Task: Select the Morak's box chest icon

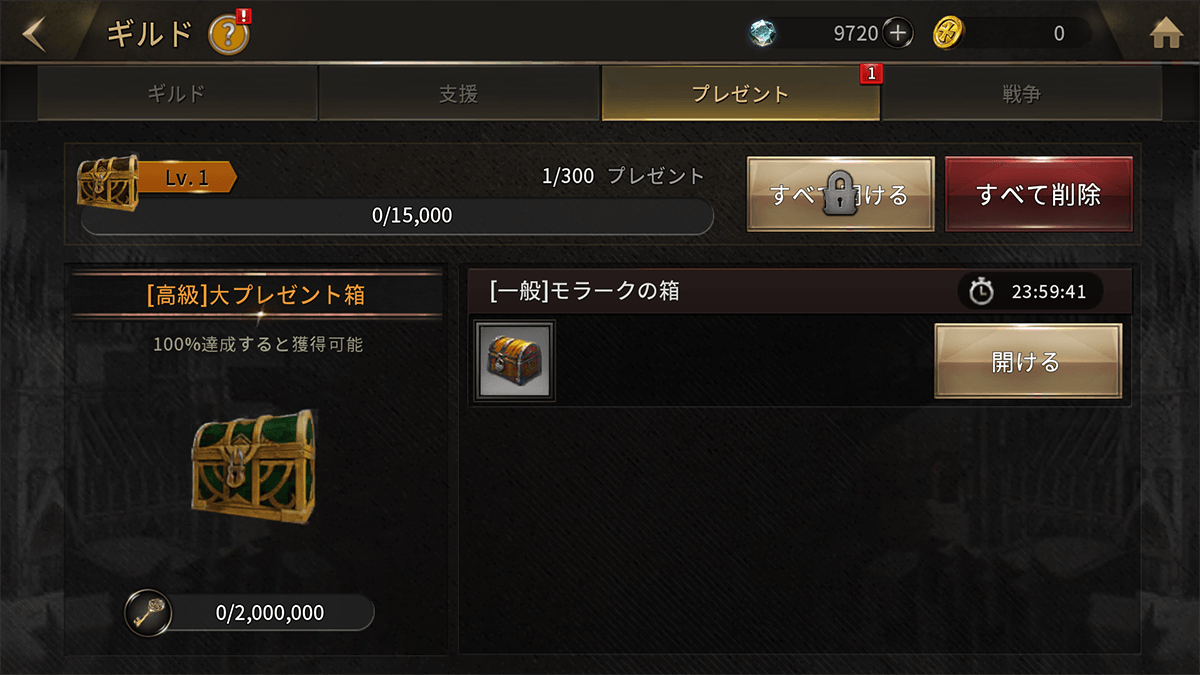Action: coord(515,360)
